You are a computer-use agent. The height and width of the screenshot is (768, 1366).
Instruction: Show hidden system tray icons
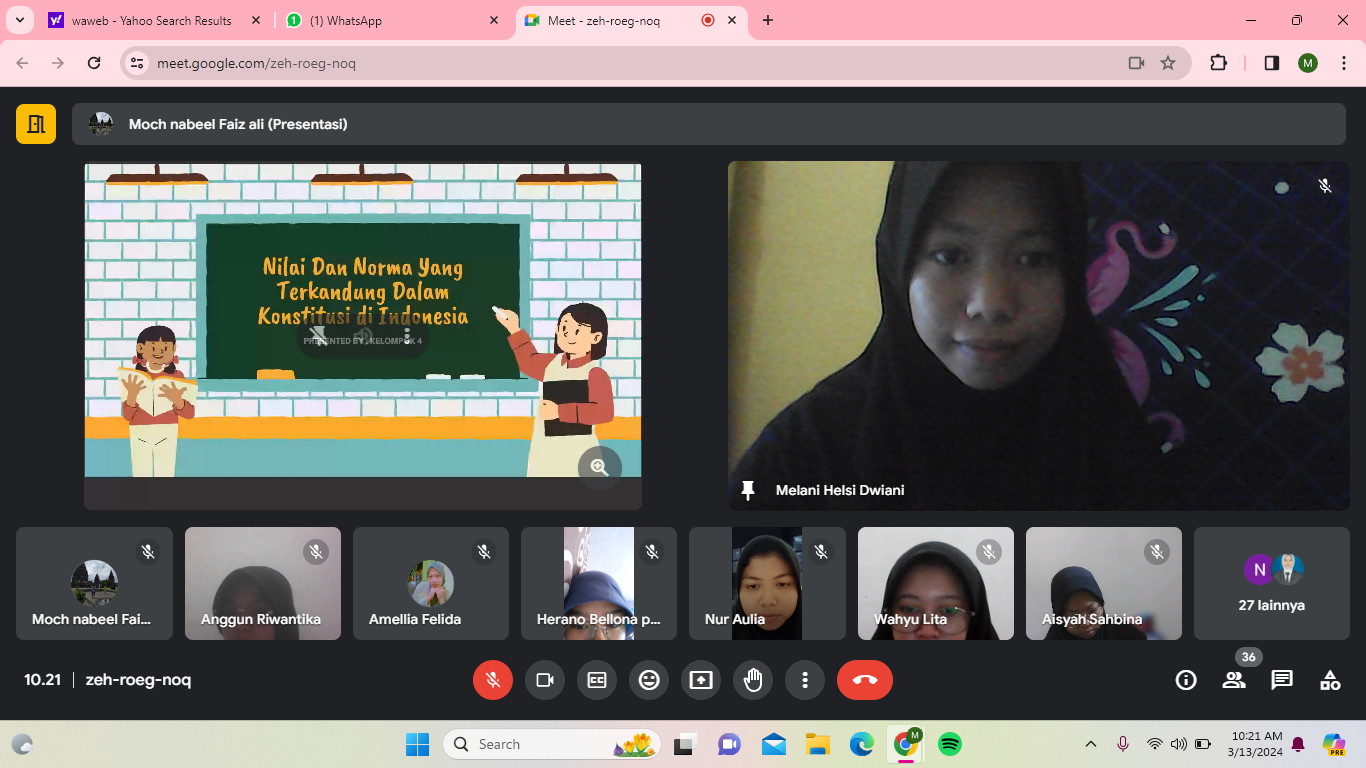(x=1091, y=744)
